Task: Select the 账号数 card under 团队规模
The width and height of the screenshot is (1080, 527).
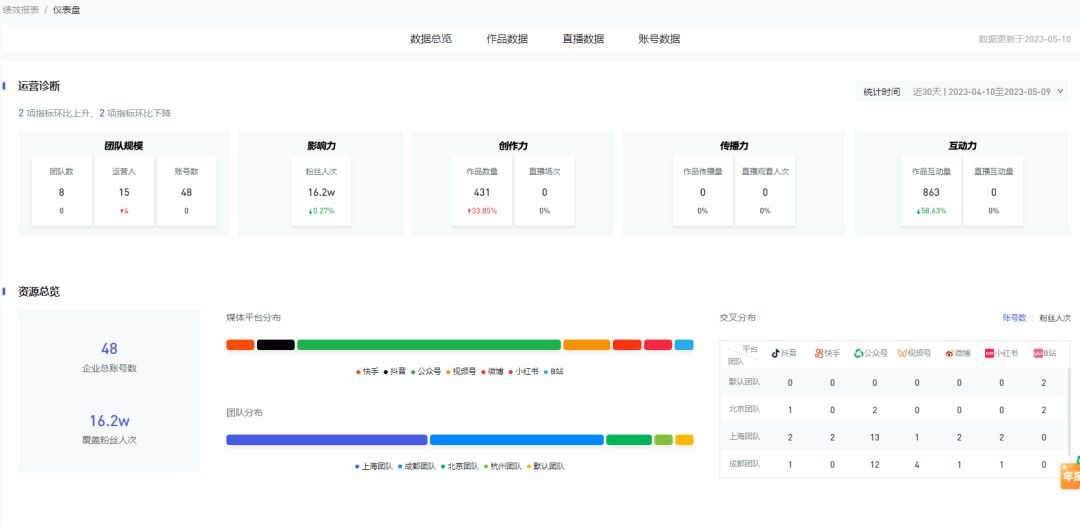Action: click(x=187, y=191)
